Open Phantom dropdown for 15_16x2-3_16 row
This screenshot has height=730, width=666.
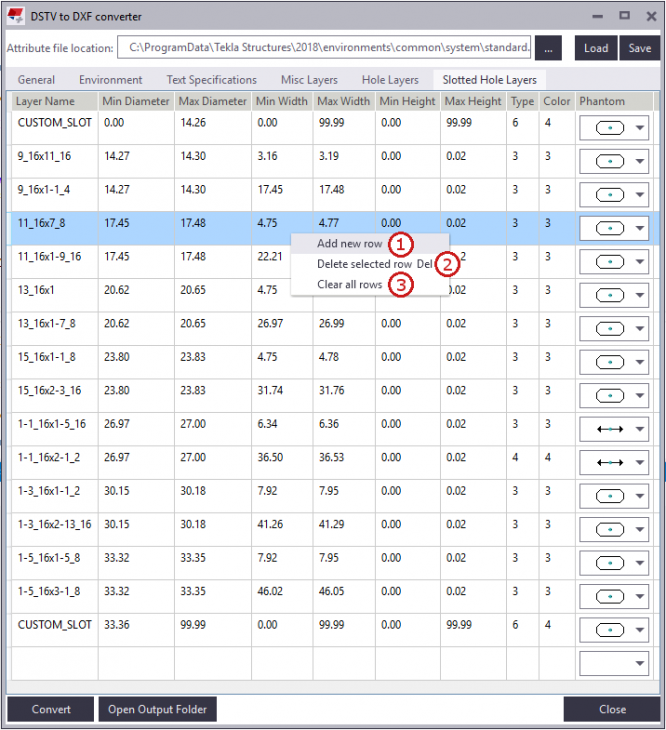click(614, 396)
